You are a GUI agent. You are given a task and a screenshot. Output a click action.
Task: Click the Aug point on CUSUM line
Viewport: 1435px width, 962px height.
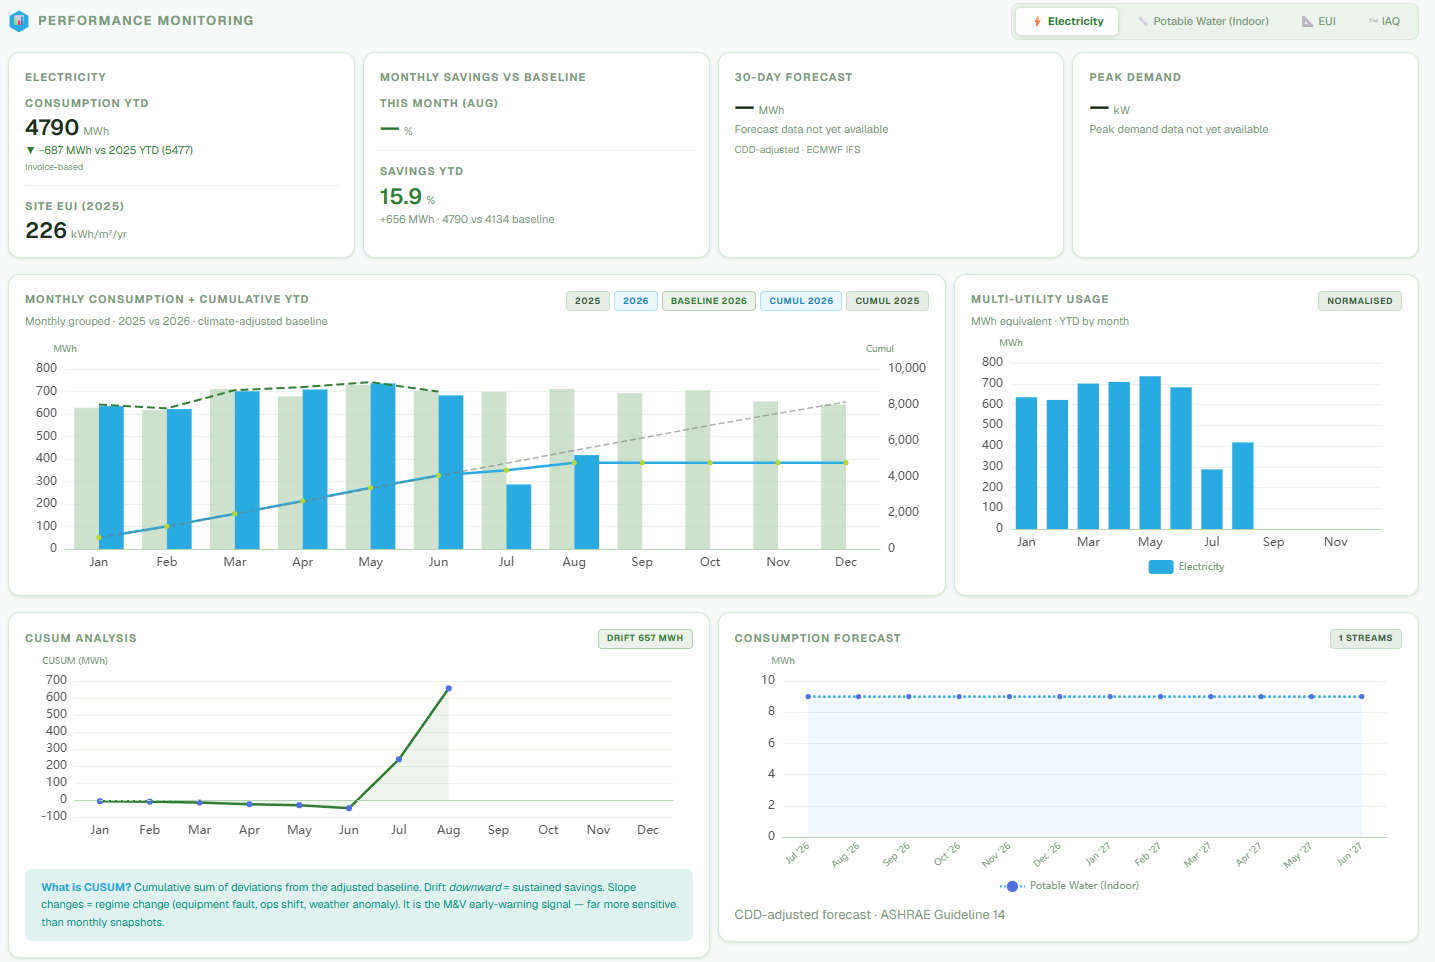coord(449,688)
